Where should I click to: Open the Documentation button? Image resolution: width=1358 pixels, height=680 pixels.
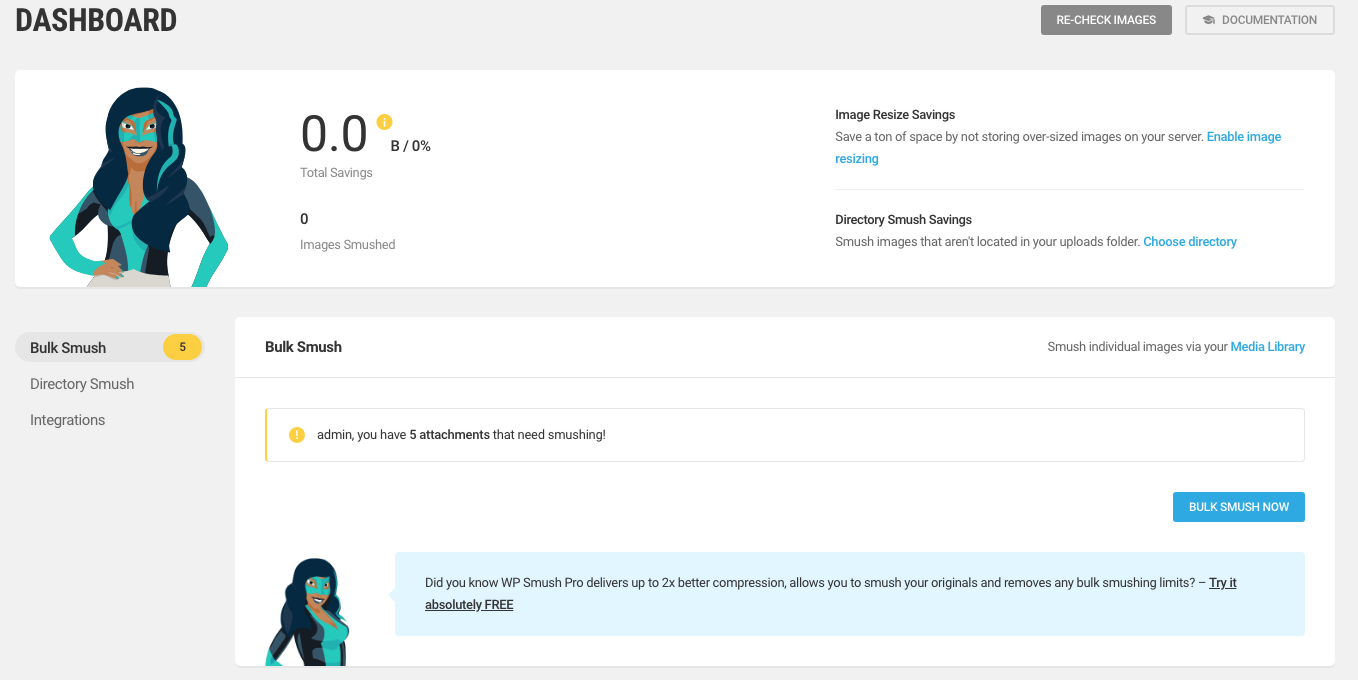point(1259,20)
